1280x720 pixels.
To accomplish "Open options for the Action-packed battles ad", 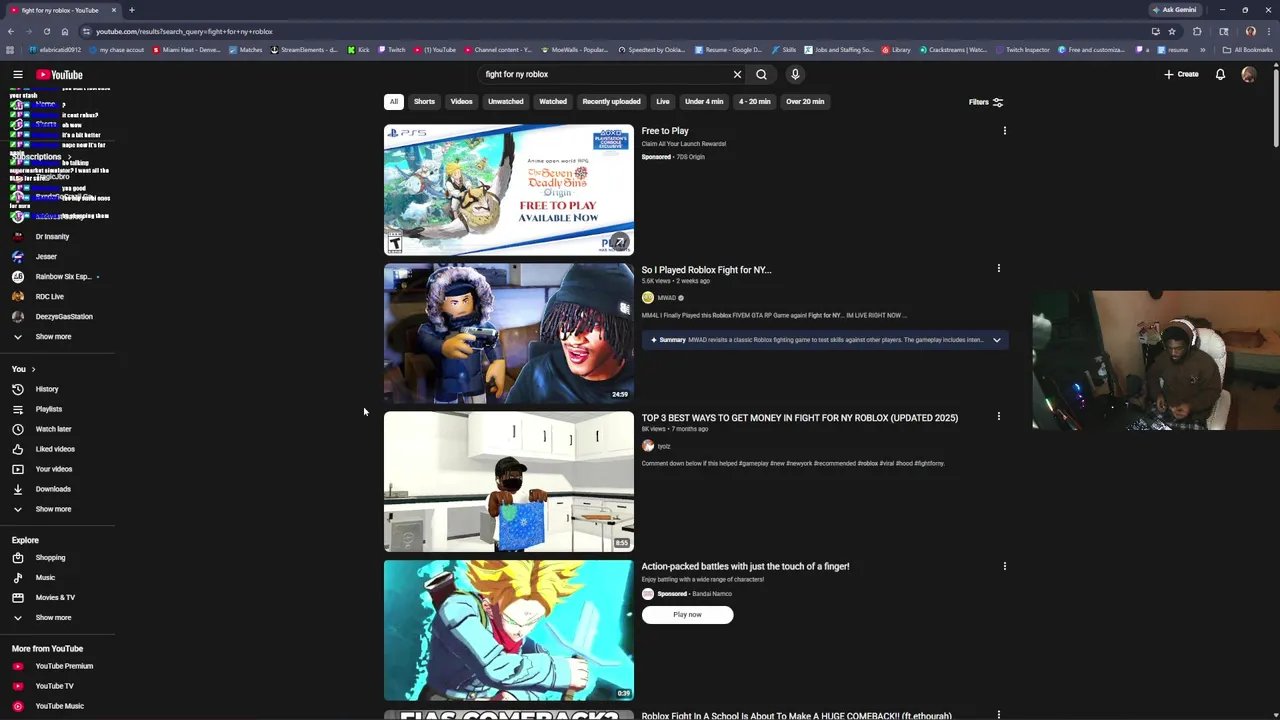I will 1004,566.
